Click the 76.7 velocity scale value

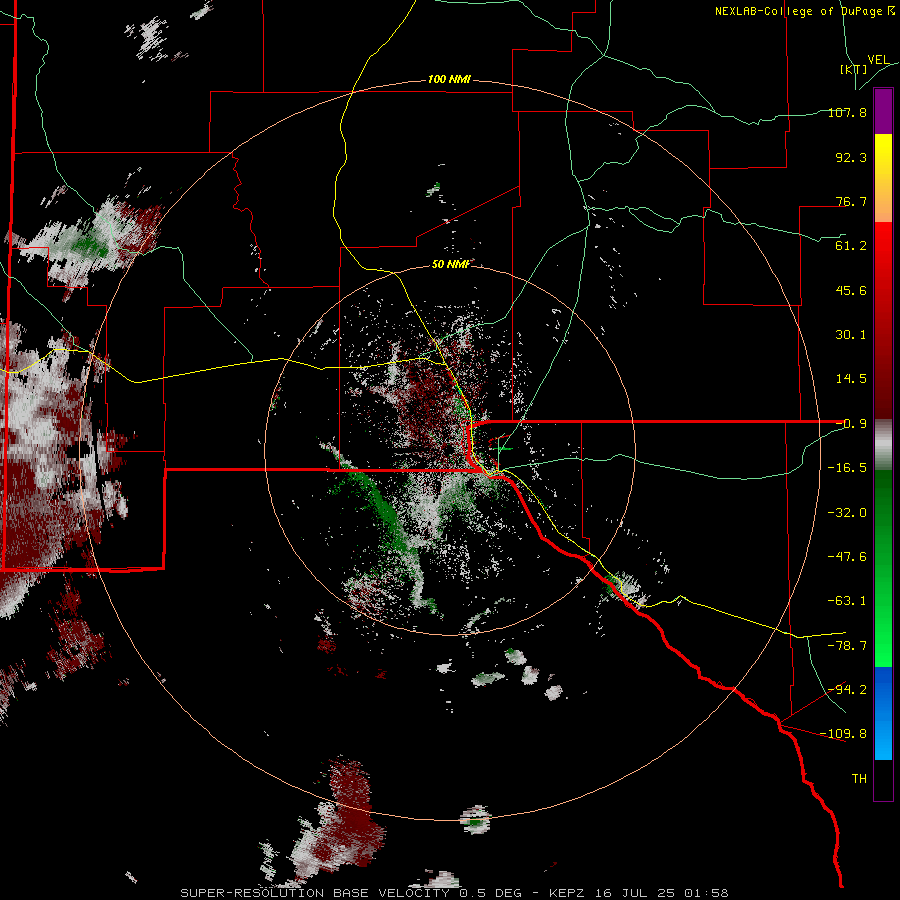(851, 201)
